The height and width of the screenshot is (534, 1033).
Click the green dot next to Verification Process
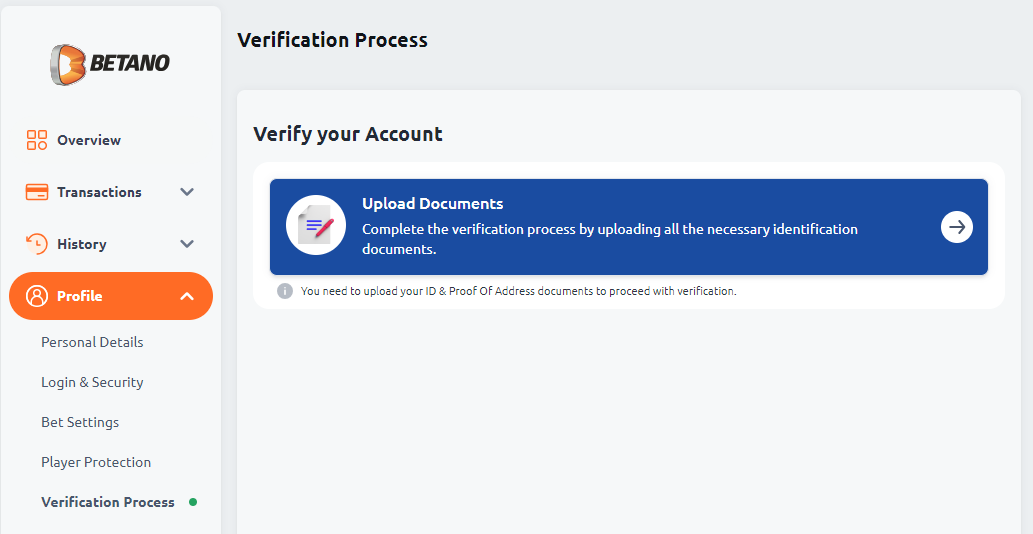(x=193, y=502)
